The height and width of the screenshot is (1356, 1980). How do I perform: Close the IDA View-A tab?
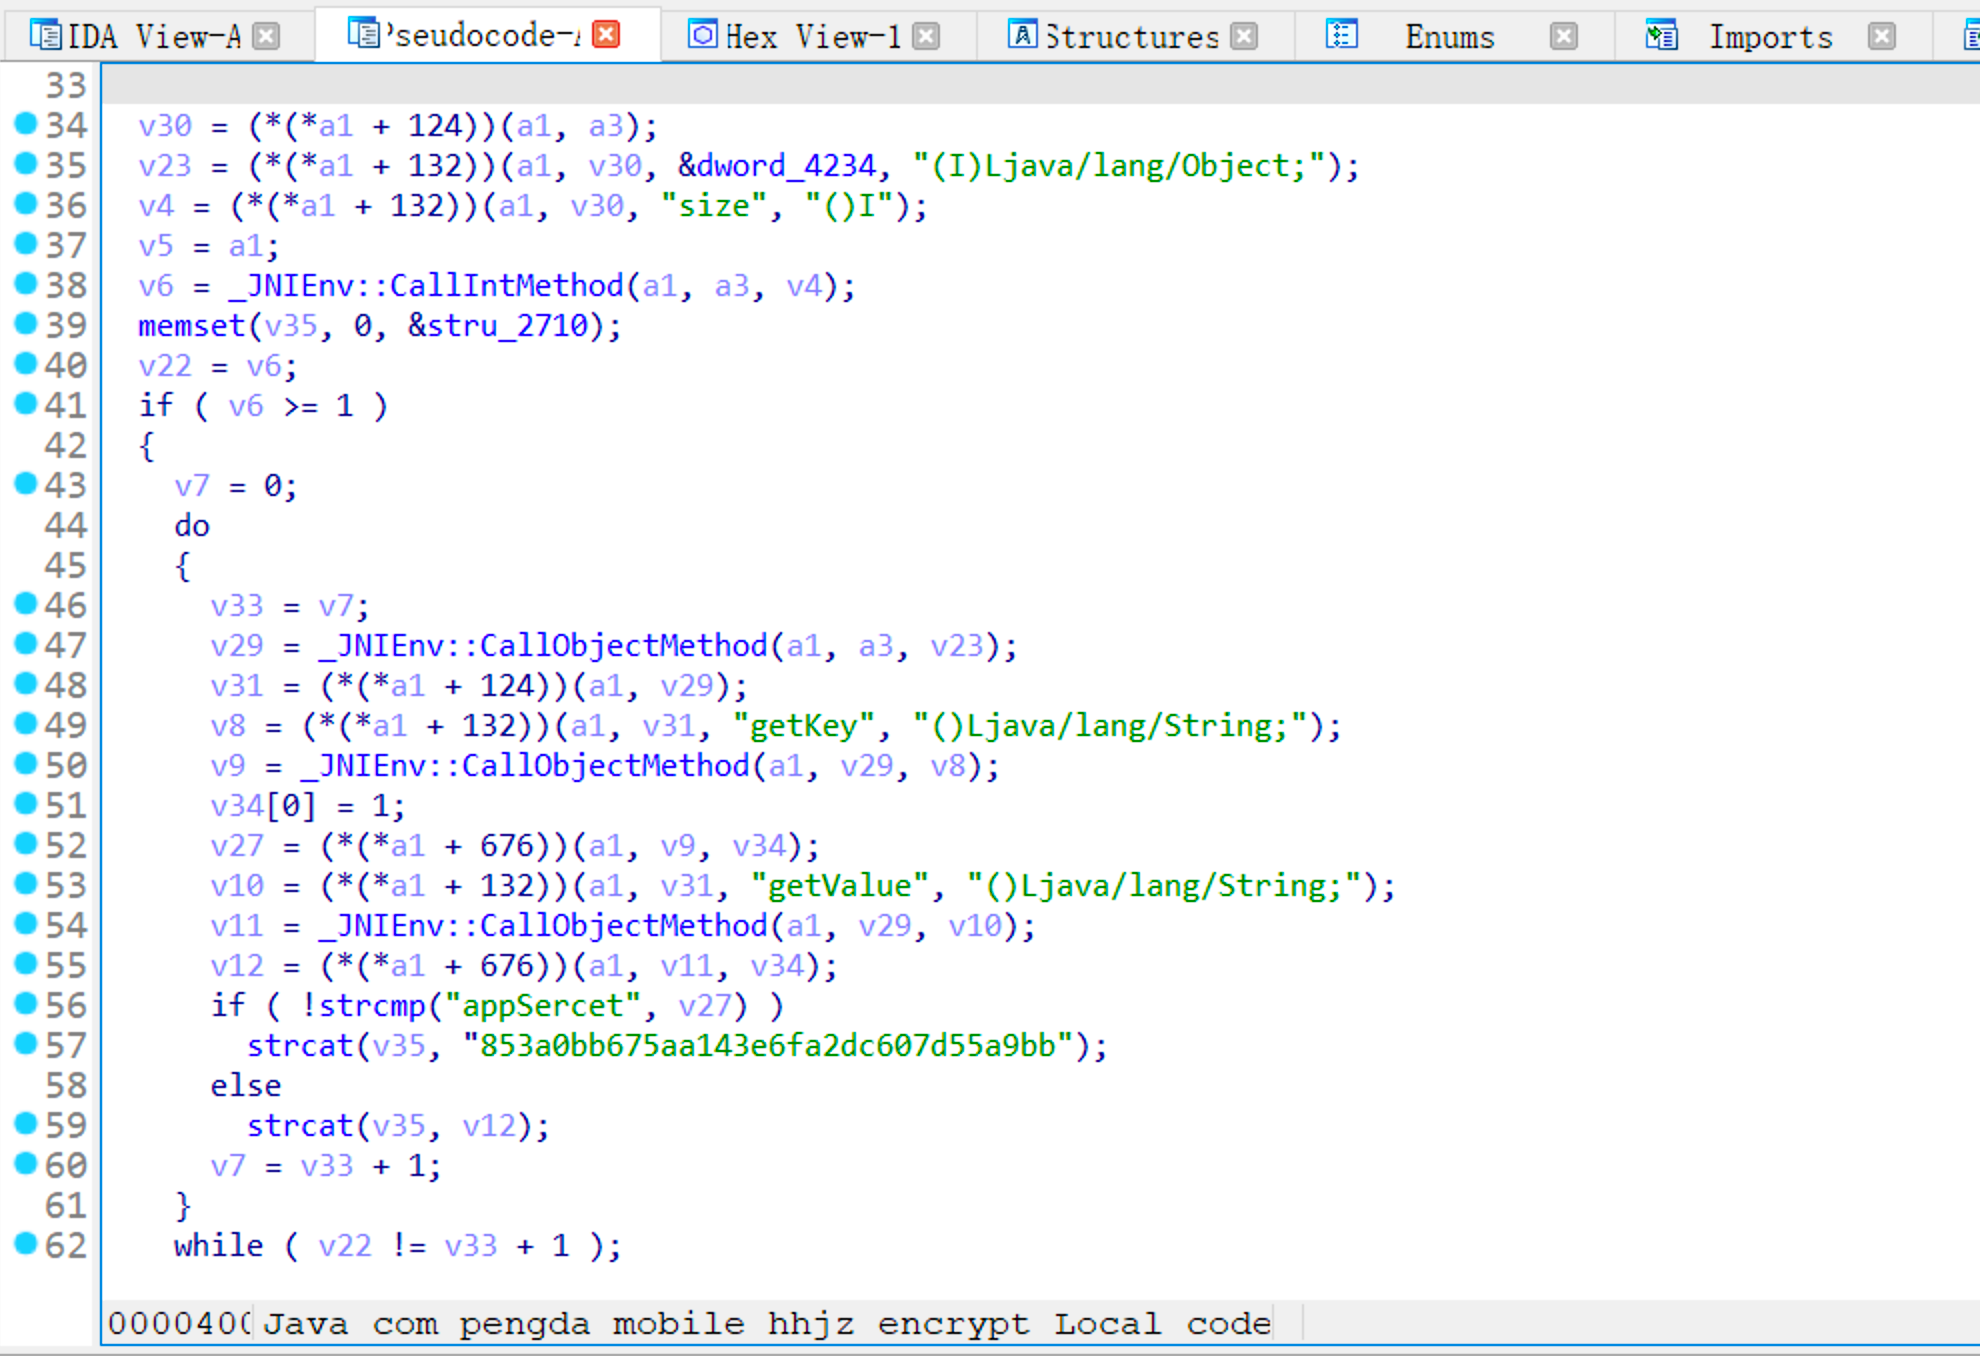[266, 37]
